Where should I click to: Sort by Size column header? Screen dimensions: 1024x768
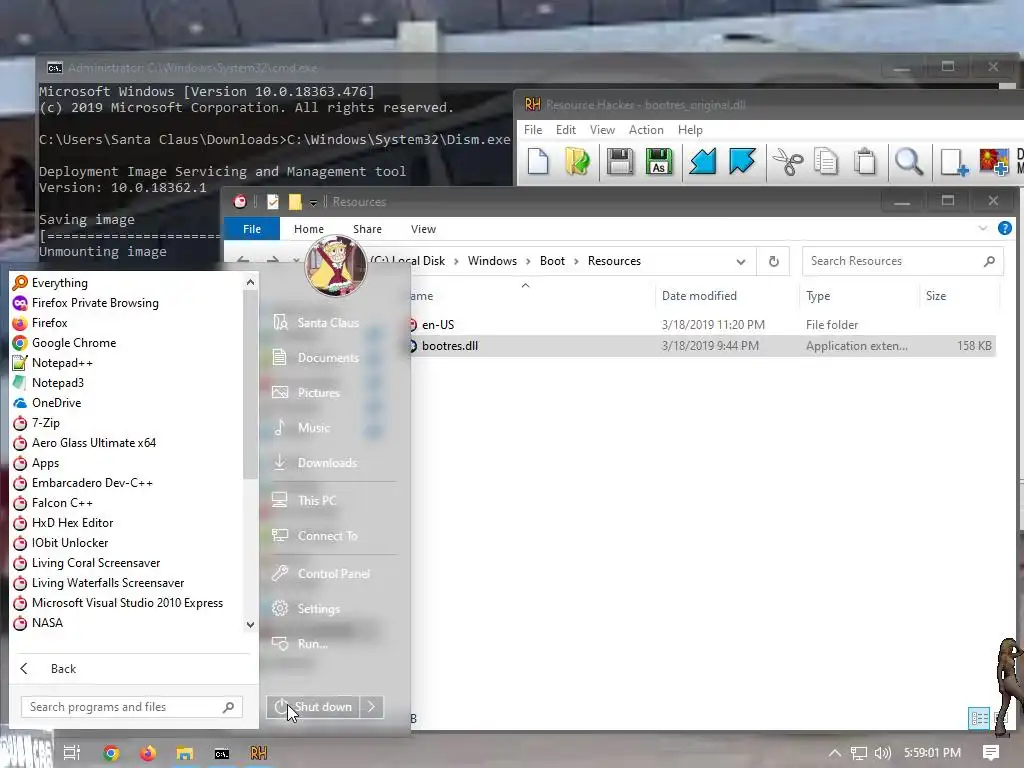(935, 296)
